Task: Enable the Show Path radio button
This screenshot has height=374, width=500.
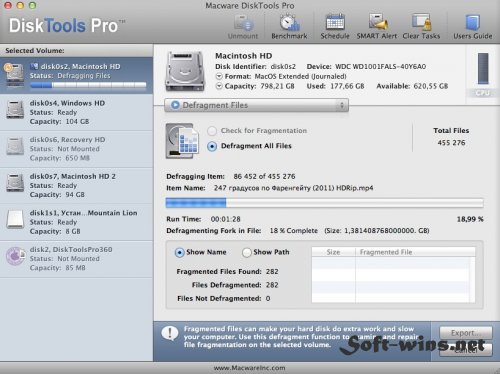Action: tap(247, 253)
